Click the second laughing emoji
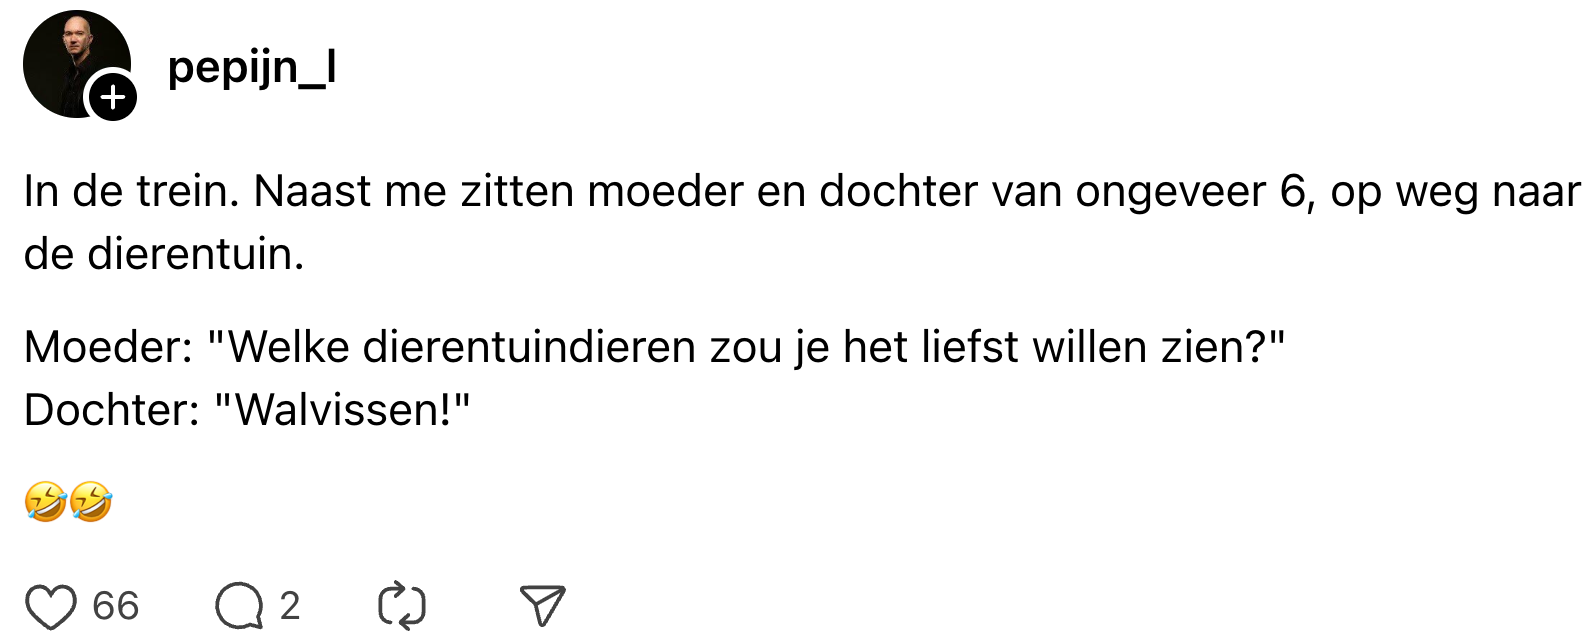The height and width of the screenshot is (642, 1590). 91,501
